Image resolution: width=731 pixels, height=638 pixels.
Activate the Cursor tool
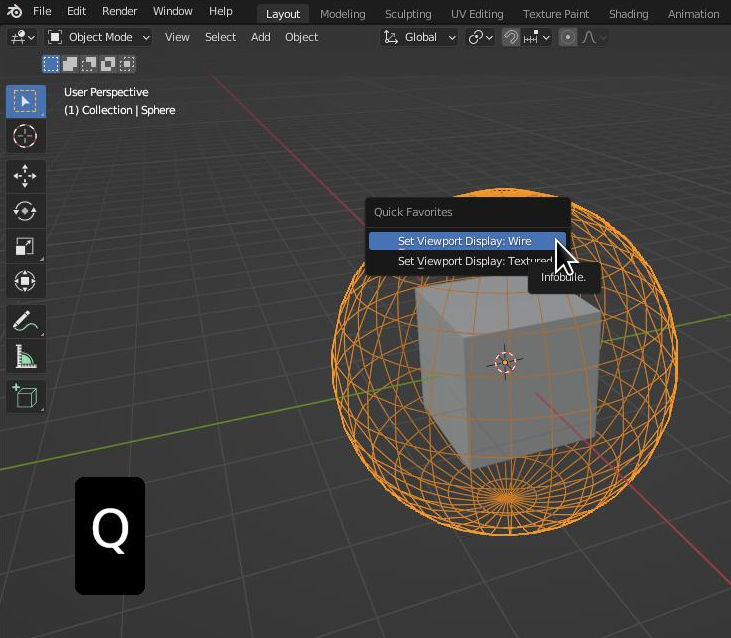click(x=25, y=136)
